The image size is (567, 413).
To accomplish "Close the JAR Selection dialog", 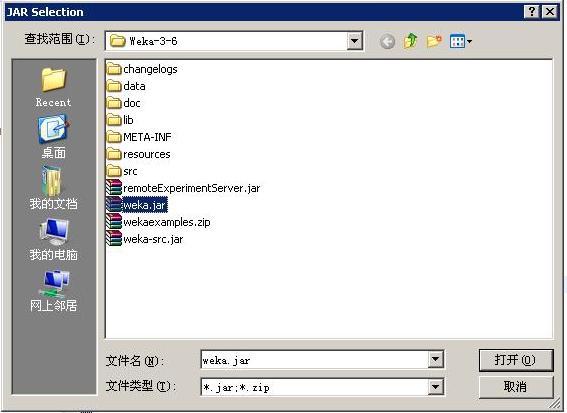I will coord(550,12).
